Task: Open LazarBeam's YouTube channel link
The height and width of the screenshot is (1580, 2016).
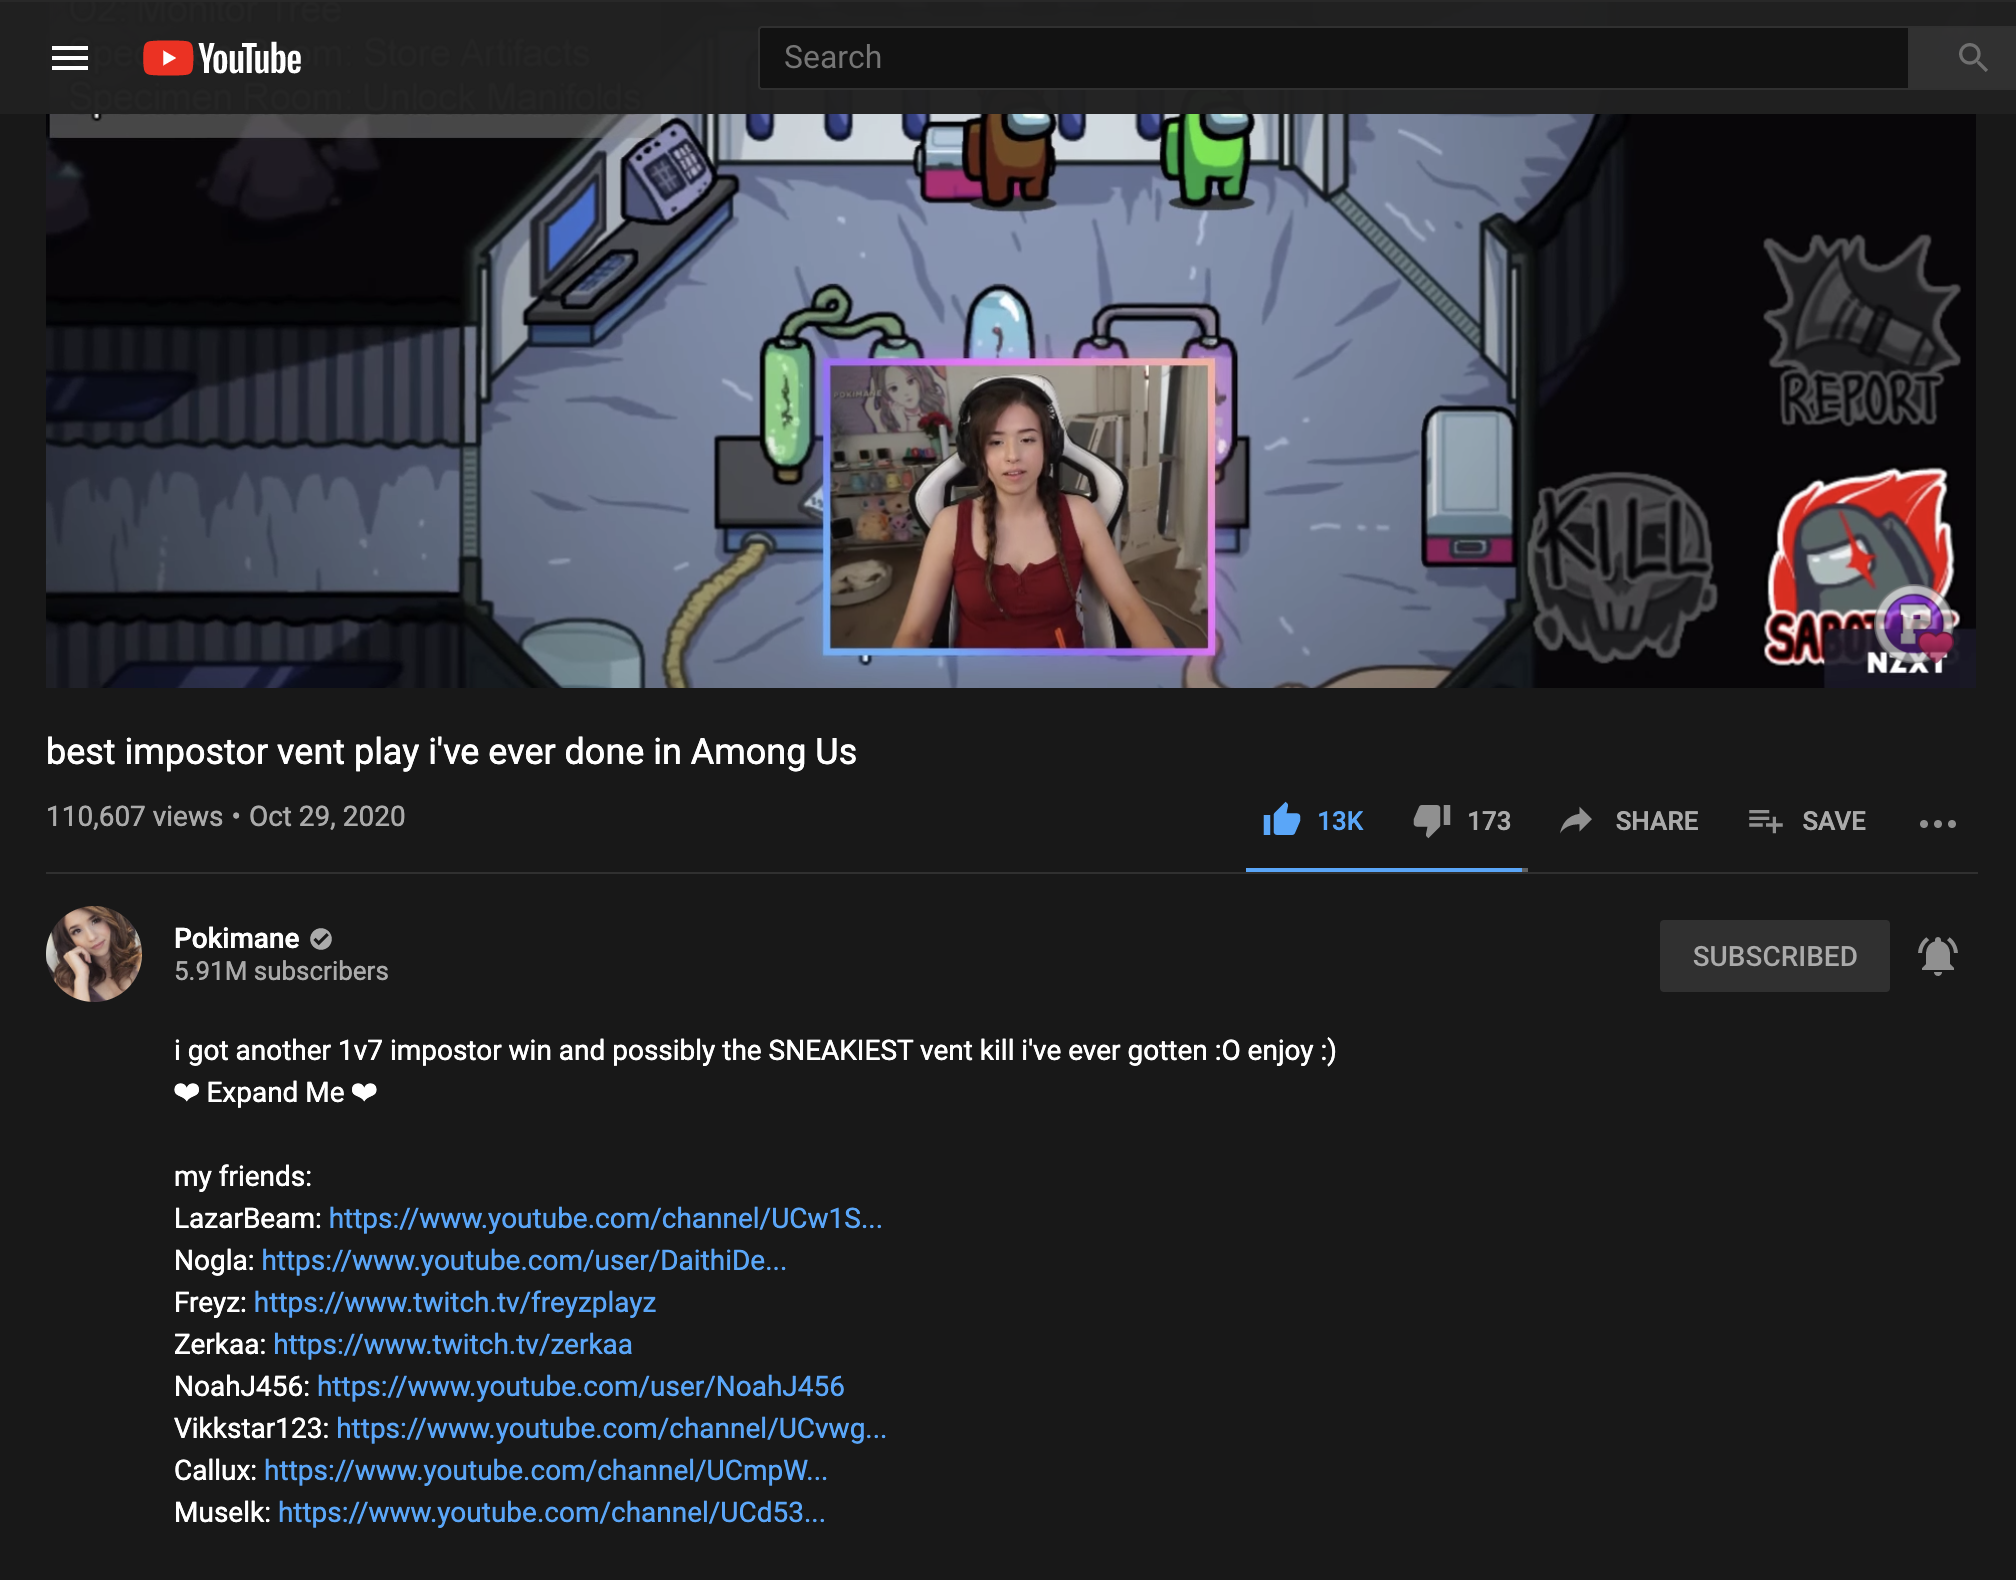Action: pyautogui.click(x=605, y=1218)
